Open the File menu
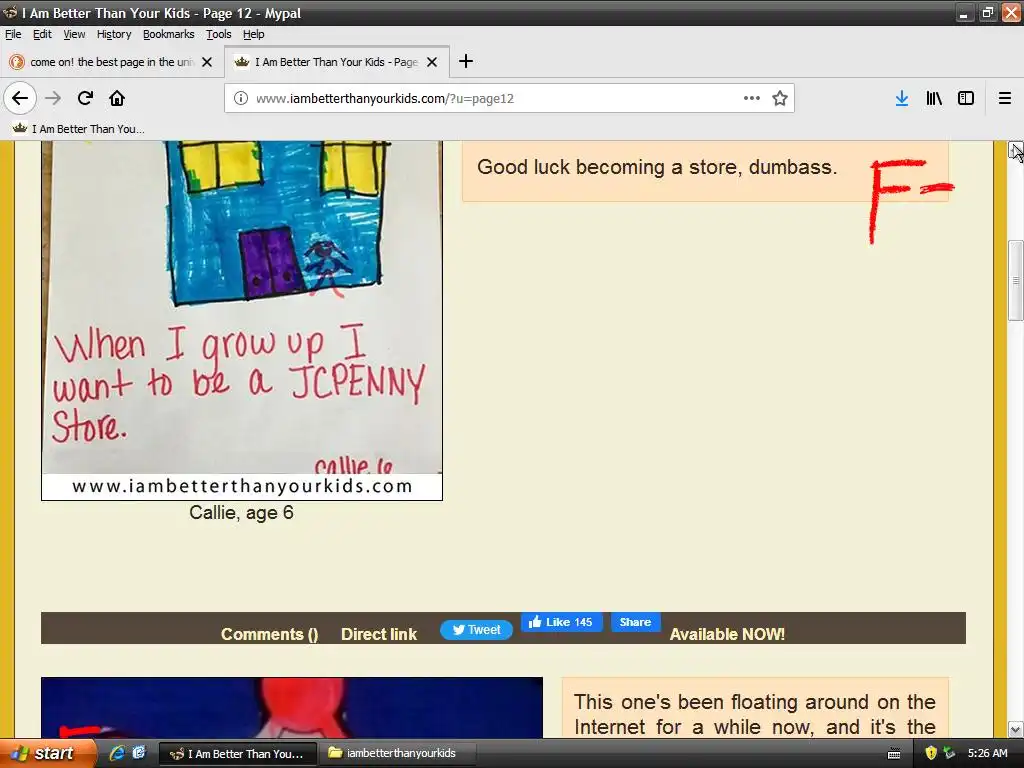Image resolution: width=1024 pixels, height=768 pixels. pos(13,34)
